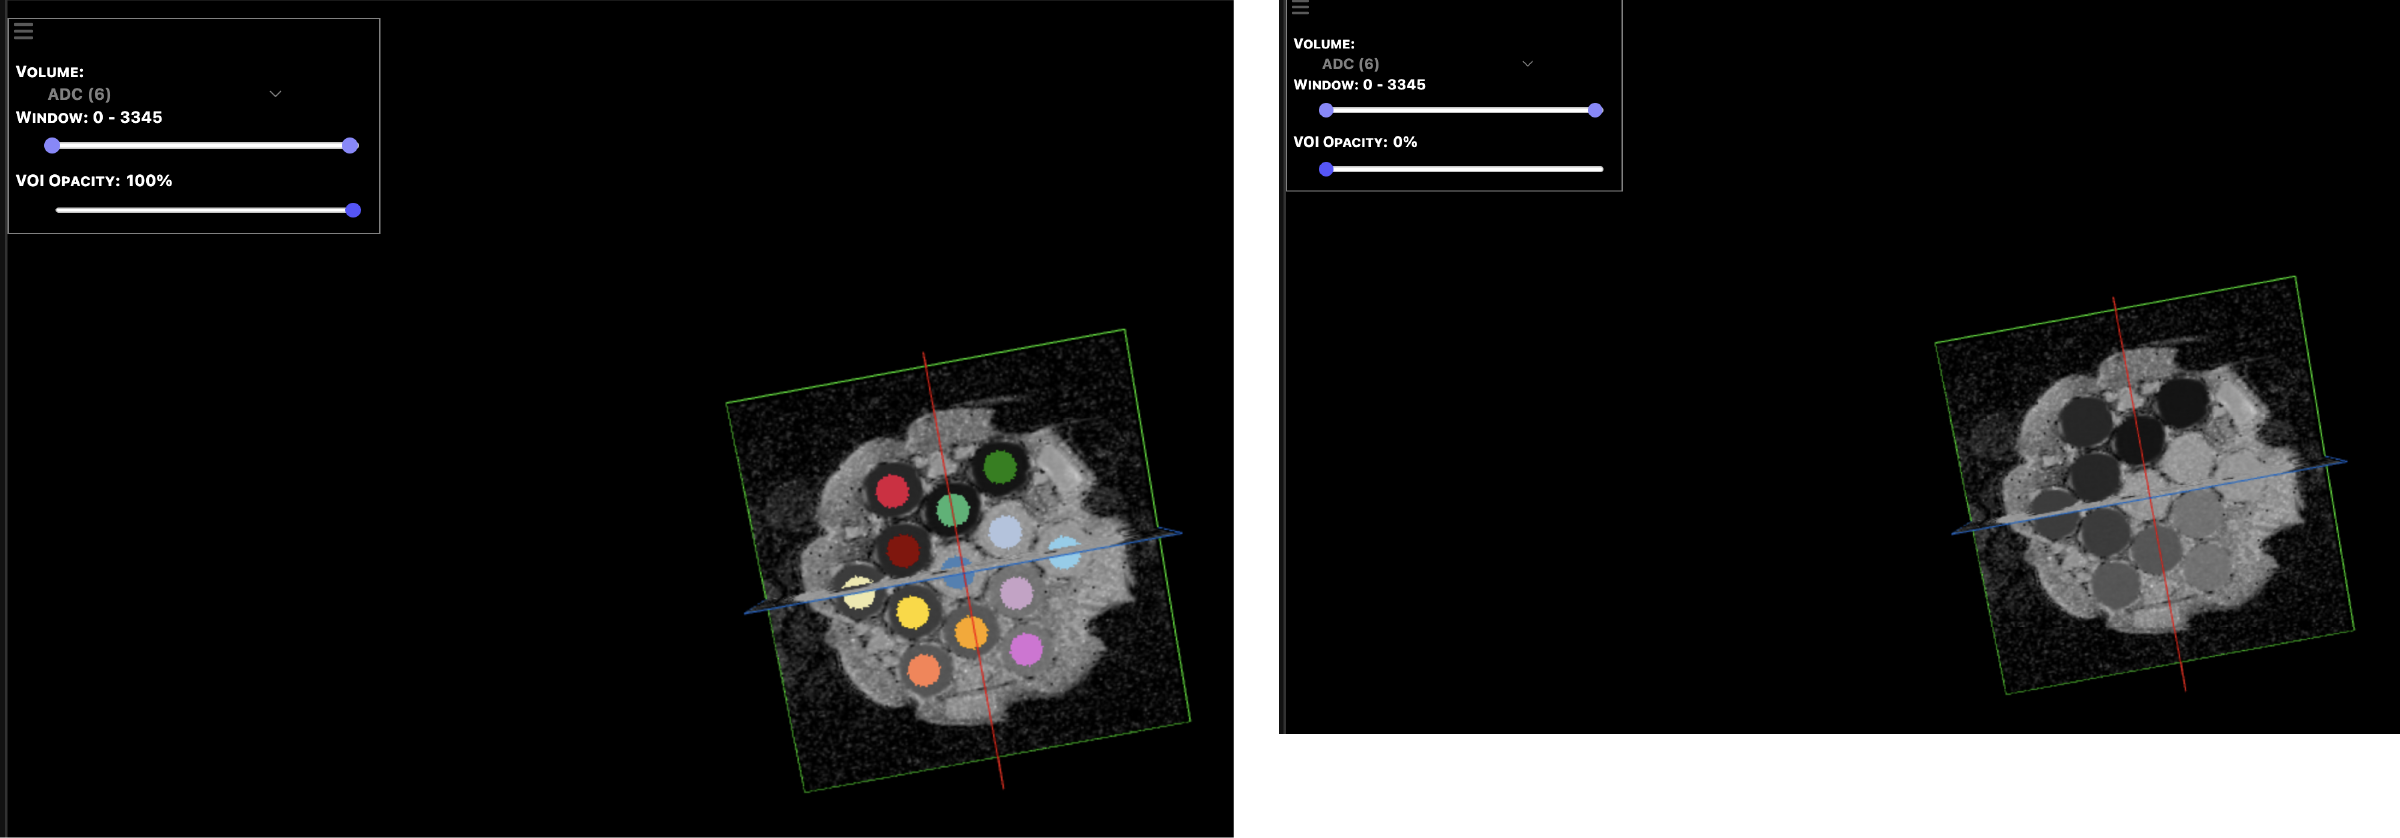
Task: Choose the salmon-colored VOI in the phantom
Action: (924, 670)
